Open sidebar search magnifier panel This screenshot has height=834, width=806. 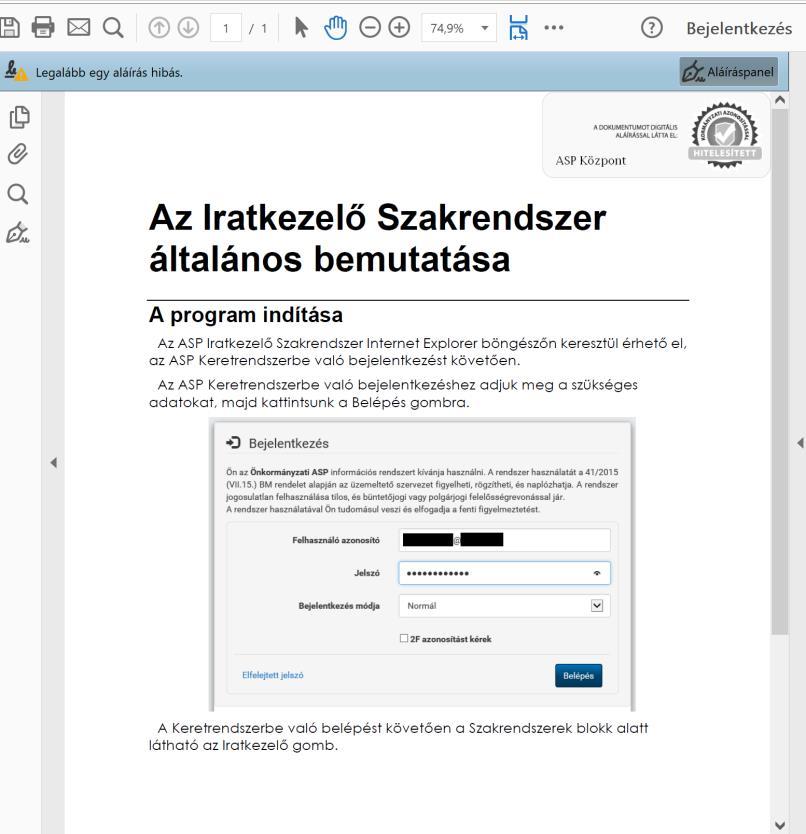click(x=18, y=194)
